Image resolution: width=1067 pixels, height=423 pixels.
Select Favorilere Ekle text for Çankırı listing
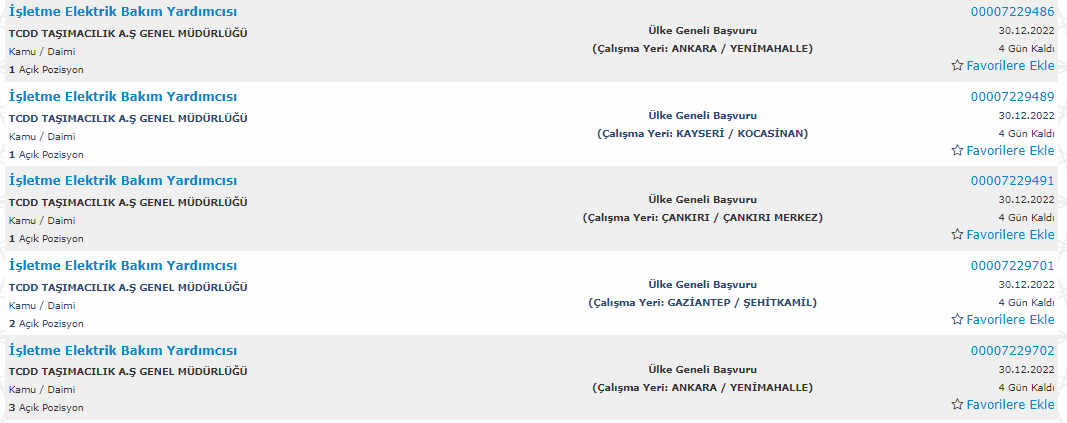click(1011, 235)
